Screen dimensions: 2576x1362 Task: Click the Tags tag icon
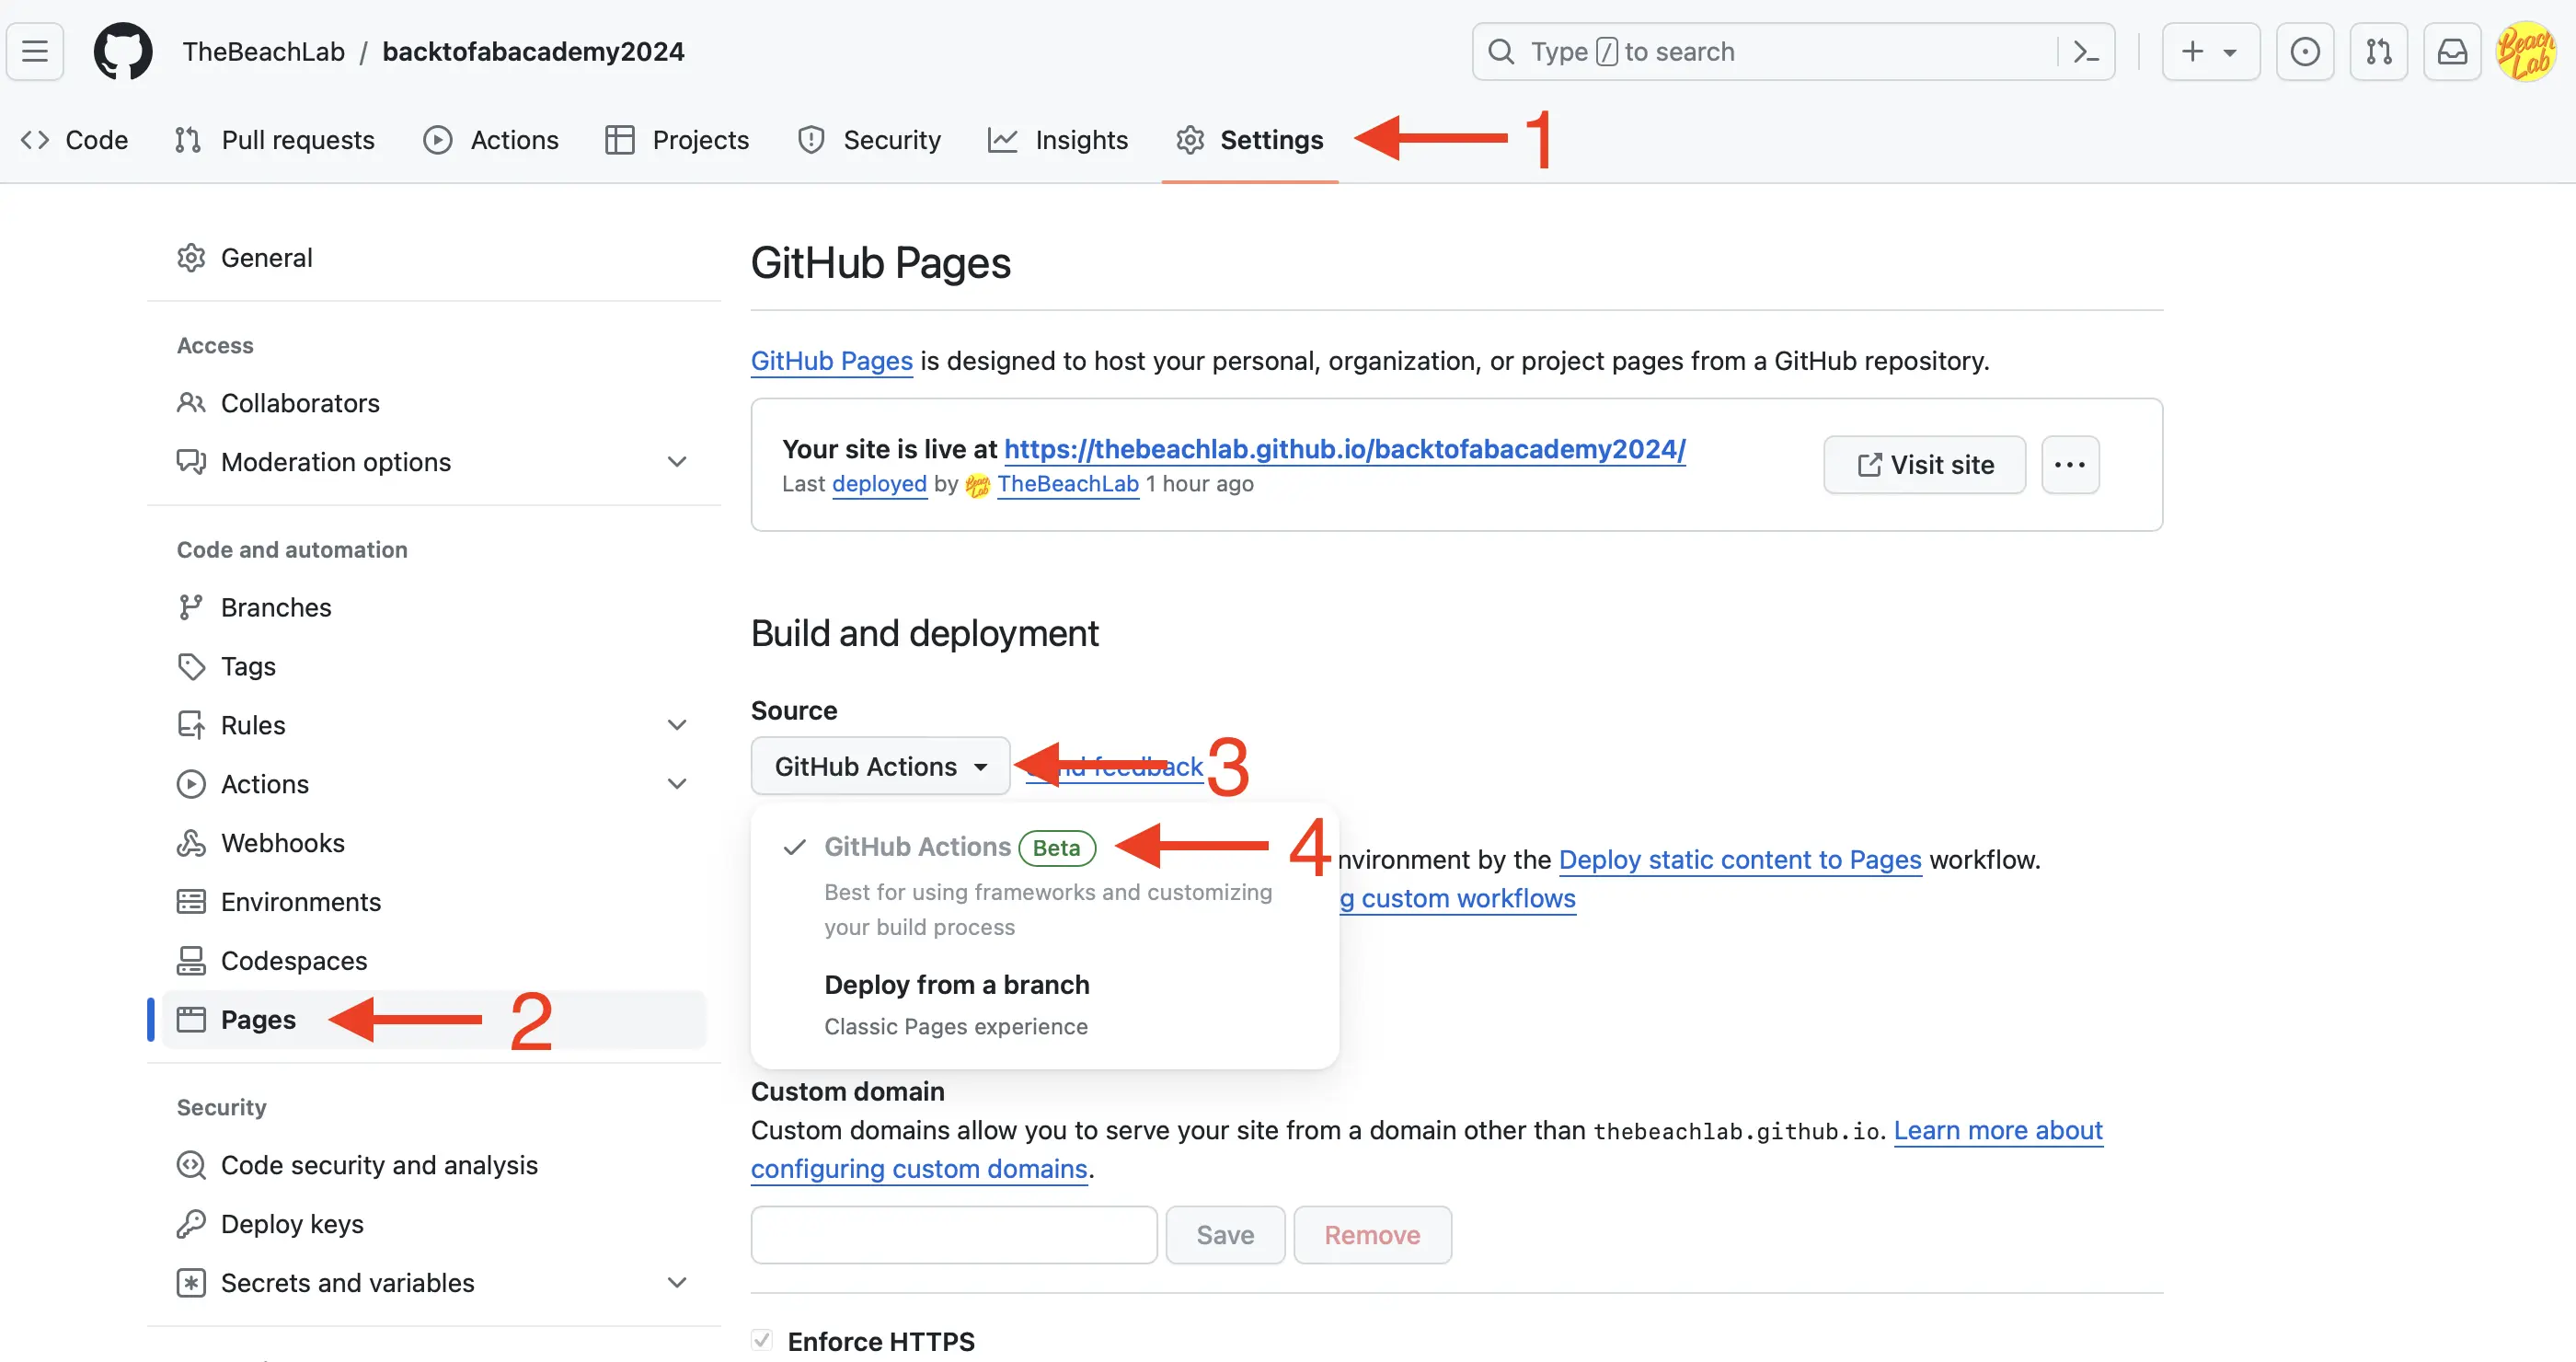point(191,666)
